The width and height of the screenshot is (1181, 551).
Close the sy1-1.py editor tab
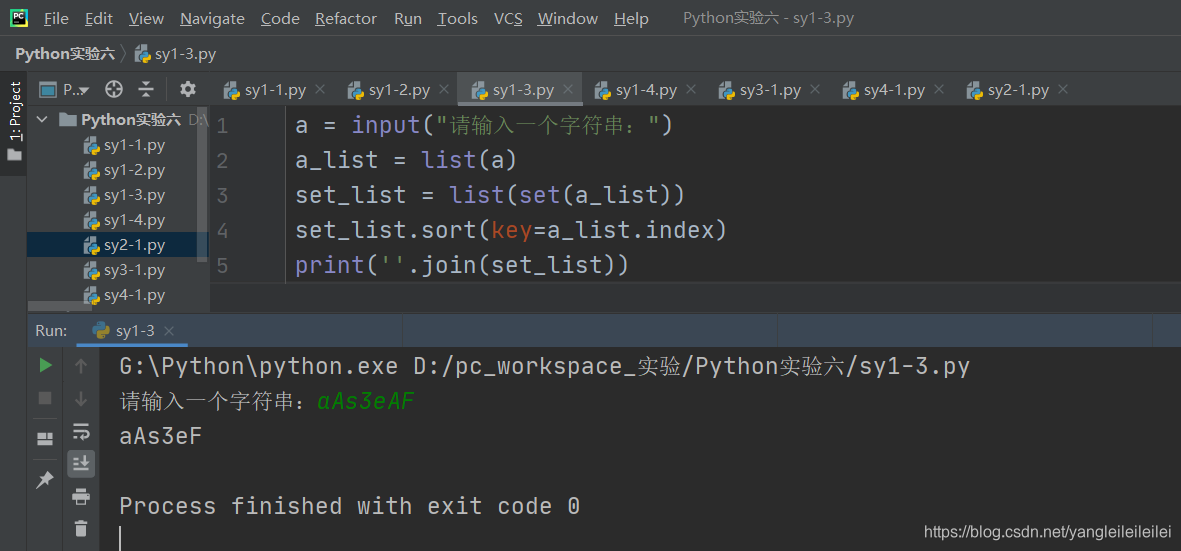(x=320, y=90)
